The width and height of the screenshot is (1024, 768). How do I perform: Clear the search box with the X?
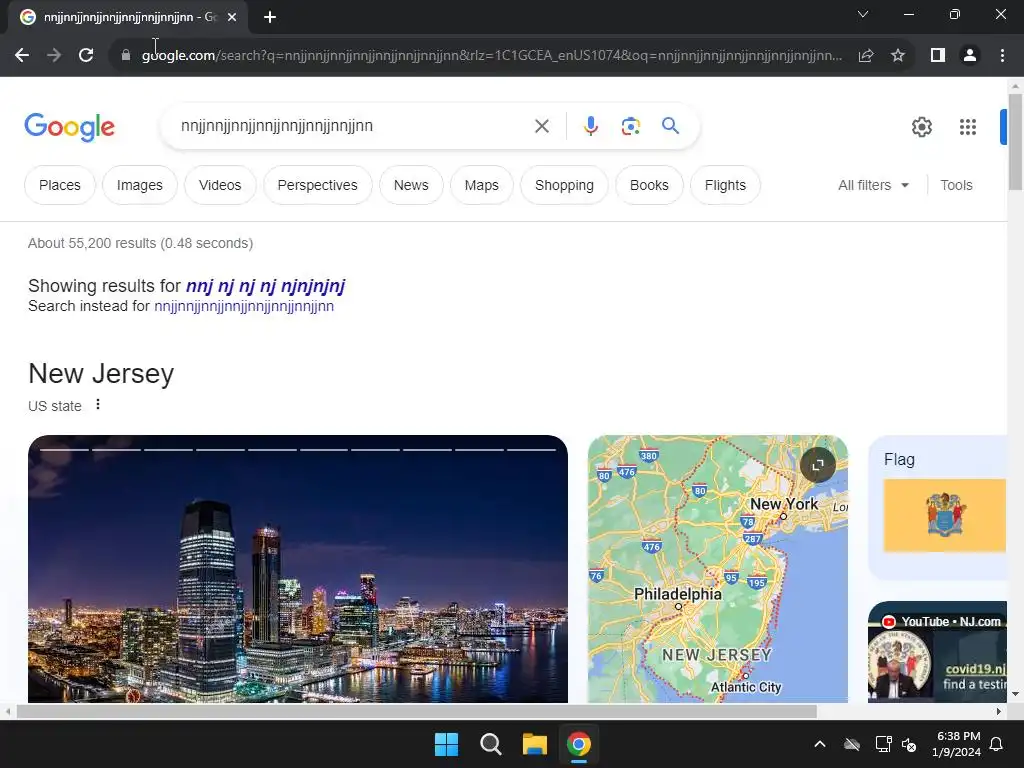(x=541, y=125)
